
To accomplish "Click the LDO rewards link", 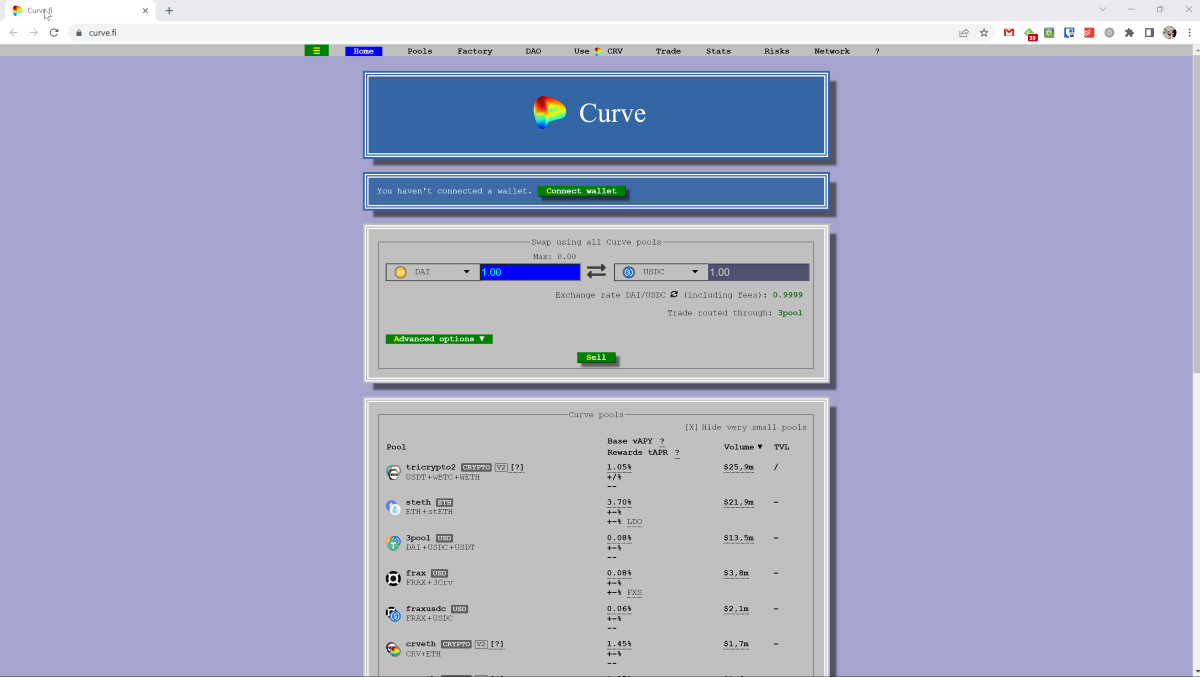I will (635, 522).
